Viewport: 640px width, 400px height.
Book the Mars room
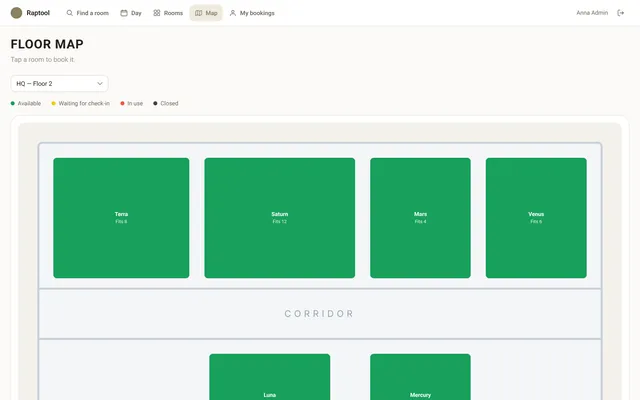[420, 218]
